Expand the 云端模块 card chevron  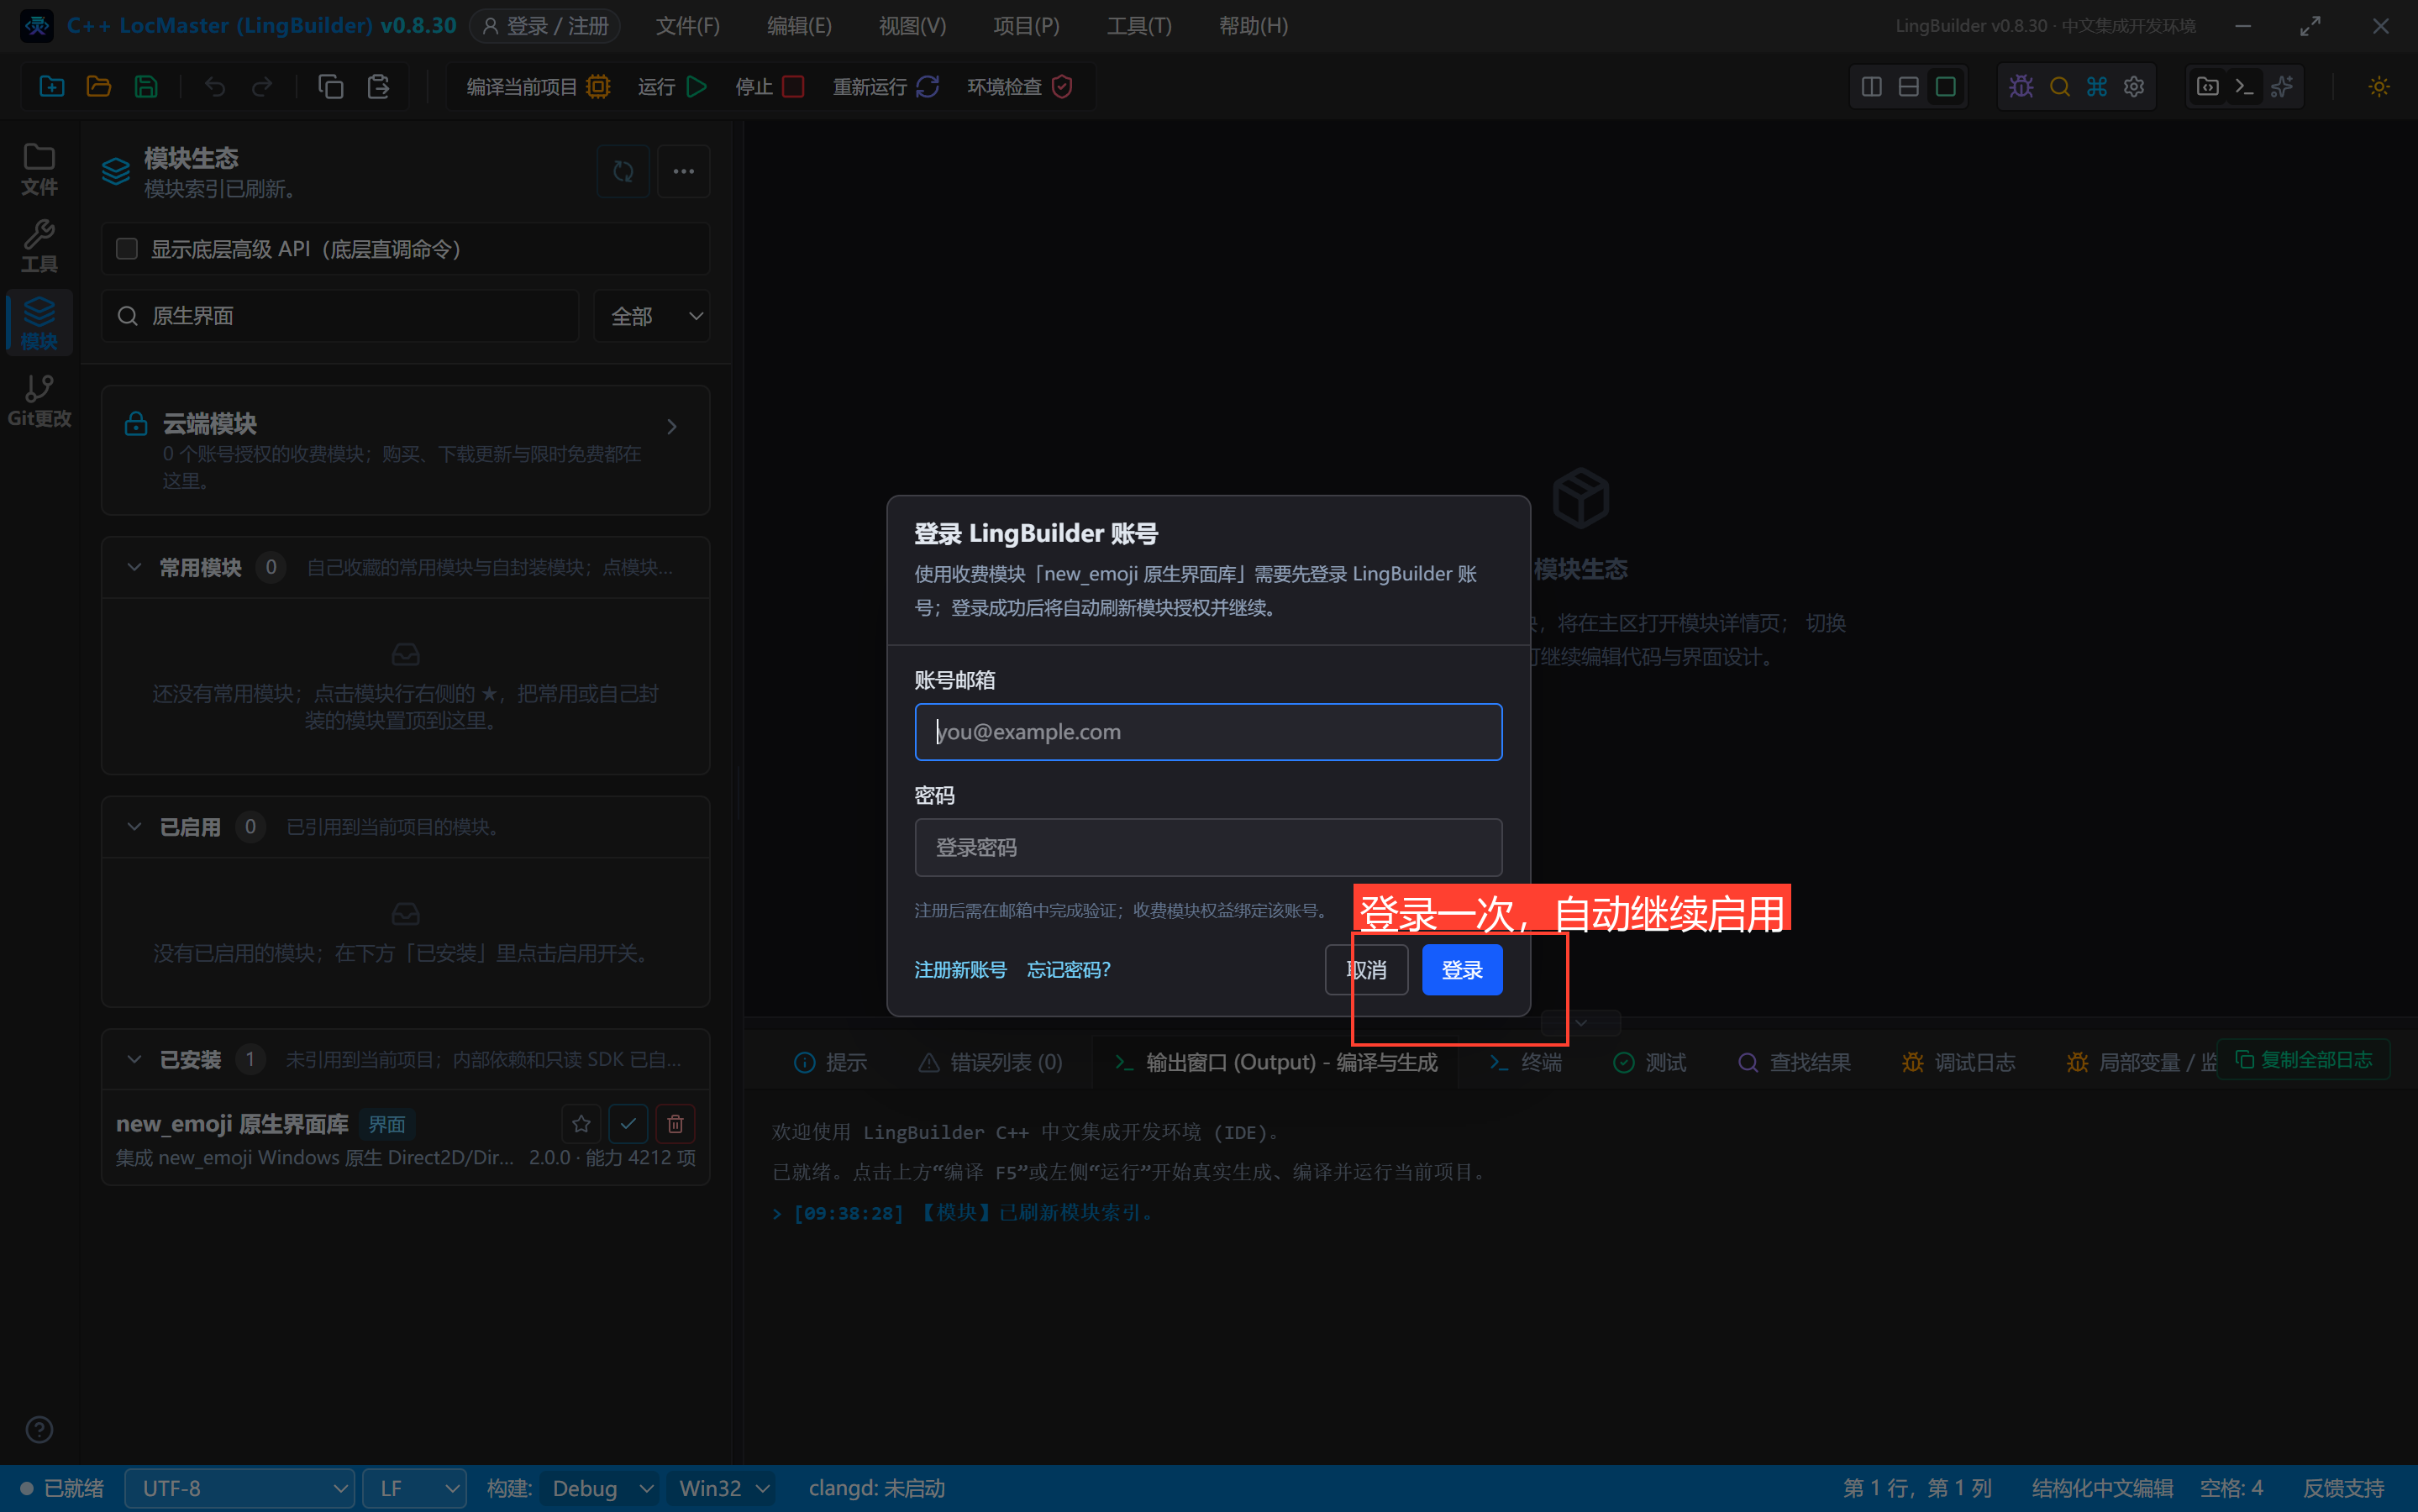click(x=672, y=427)
